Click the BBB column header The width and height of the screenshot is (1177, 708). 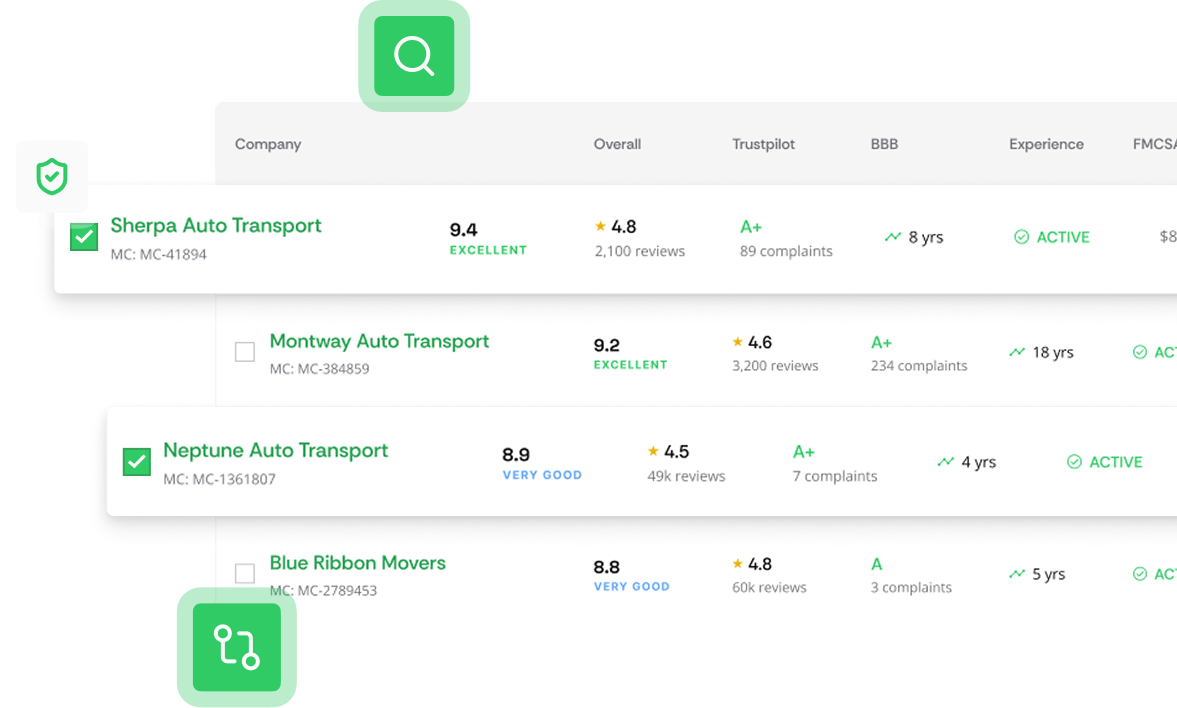[x=884, y=144]
